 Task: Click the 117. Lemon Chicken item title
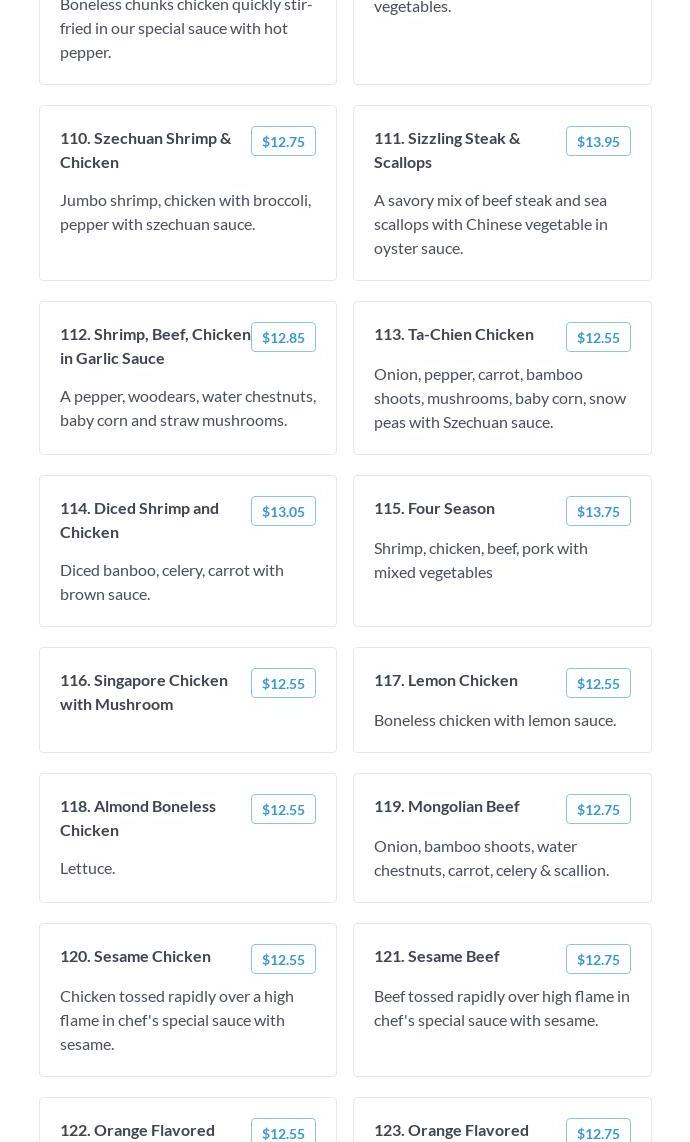(x=446, y=680)
